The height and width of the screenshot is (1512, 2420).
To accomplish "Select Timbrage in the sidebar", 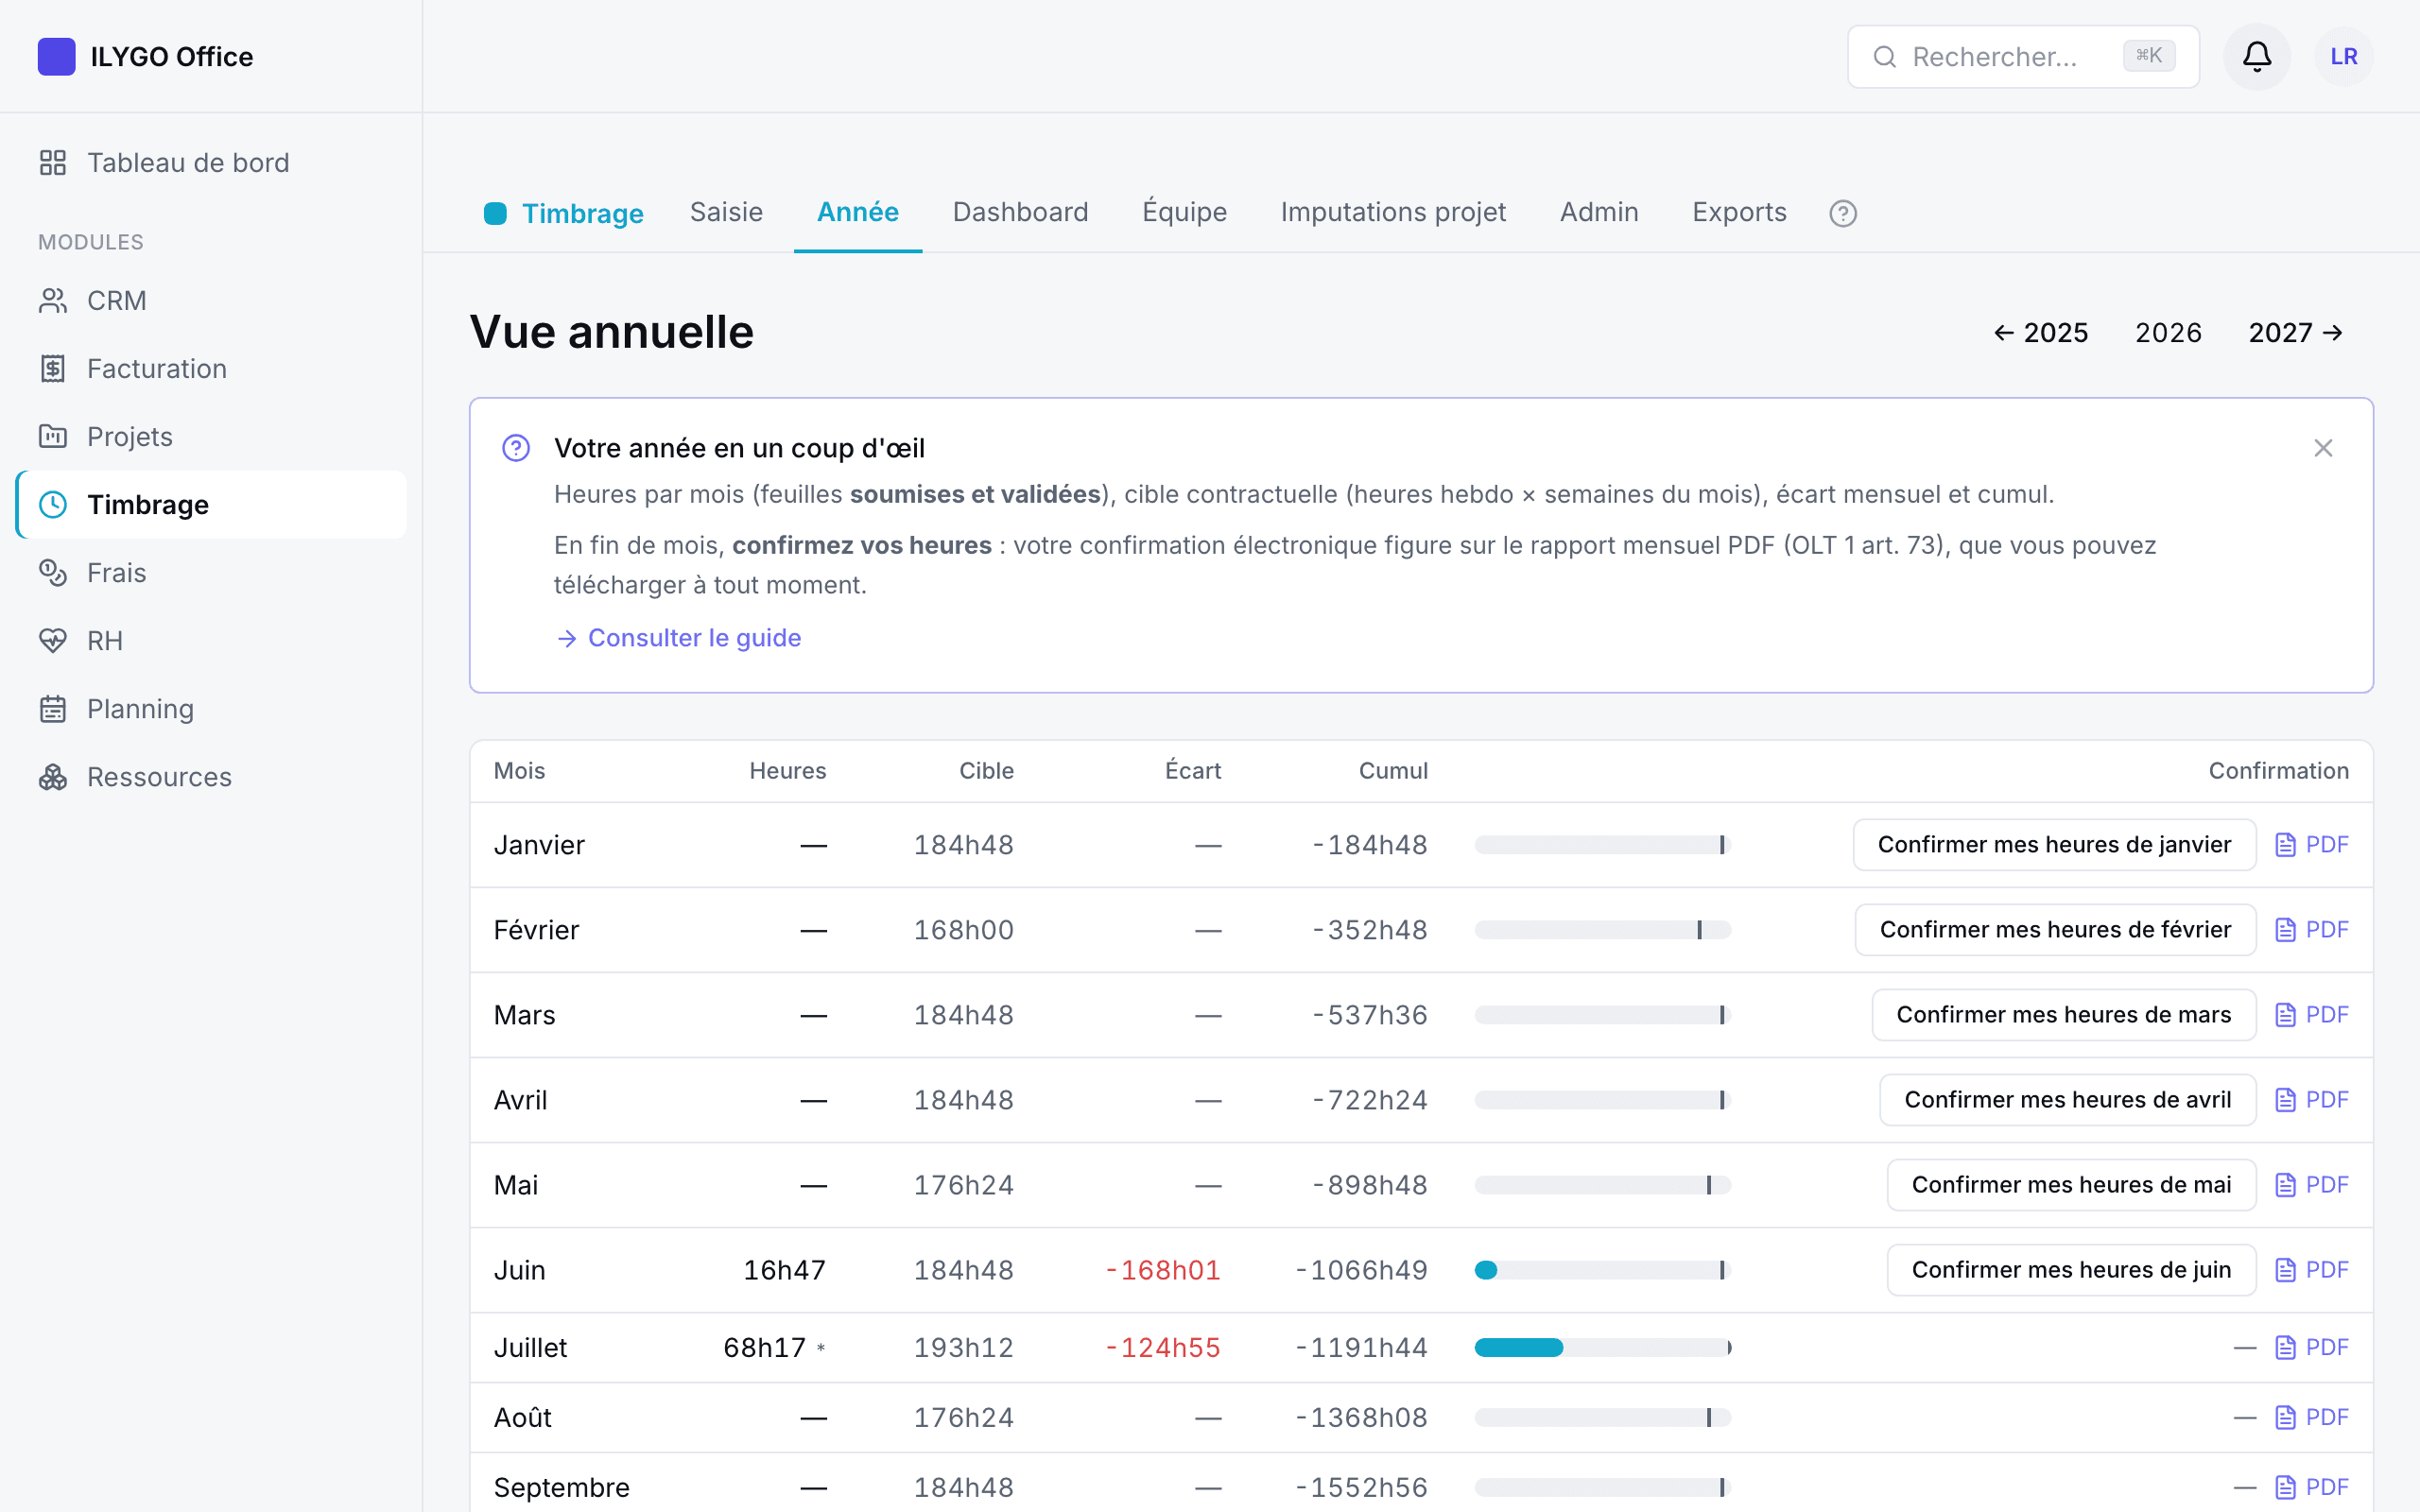I will [x=211, y=505].
